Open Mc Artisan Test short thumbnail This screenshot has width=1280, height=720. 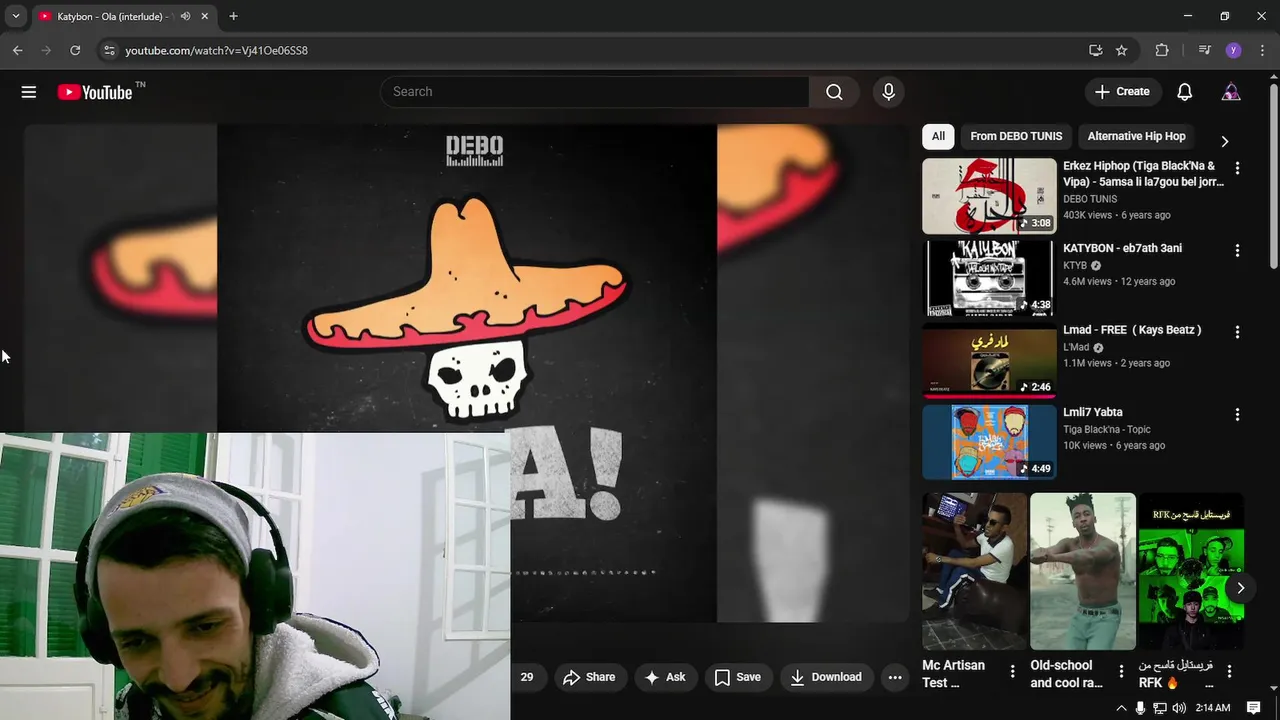tap(974, 571)
